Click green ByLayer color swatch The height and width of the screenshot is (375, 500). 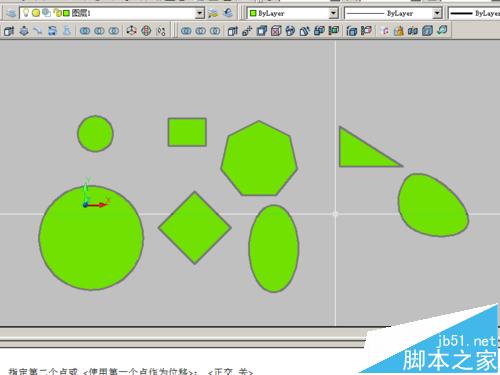coord(253,13)
